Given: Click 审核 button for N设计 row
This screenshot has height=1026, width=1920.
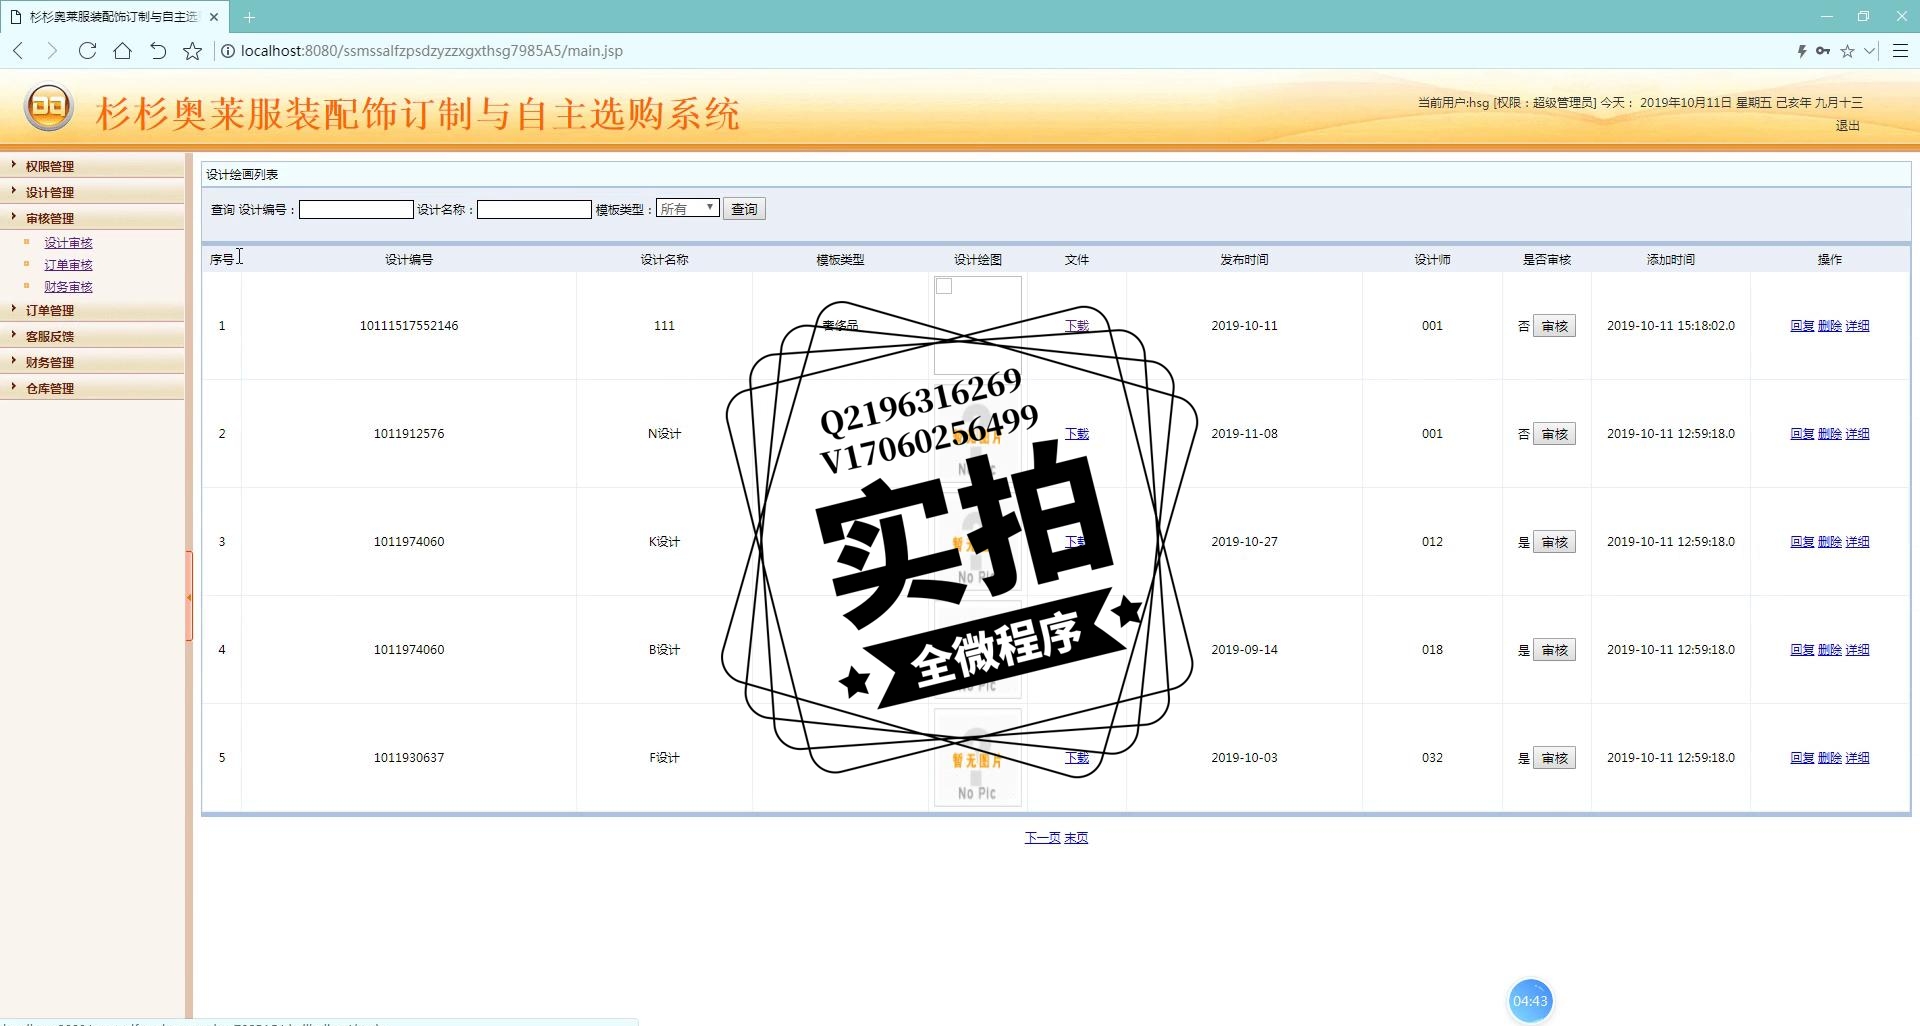Looking at the screenshot, I should pyautogui.click(x=1554, y=434).
